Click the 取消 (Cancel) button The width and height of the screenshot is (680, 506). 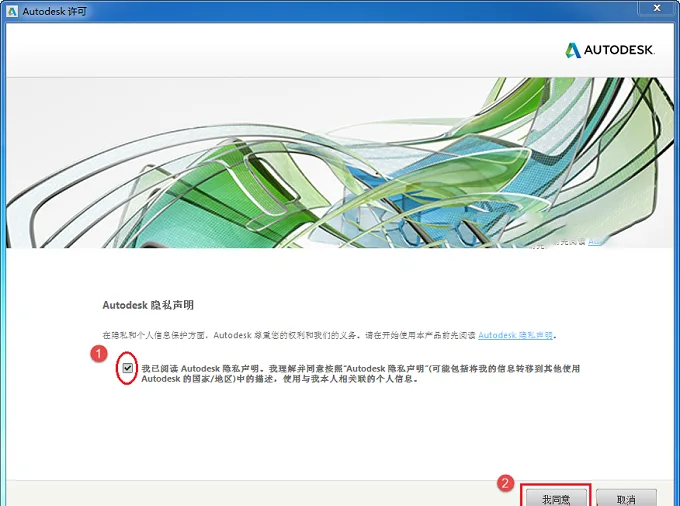(x=626, y=498)
